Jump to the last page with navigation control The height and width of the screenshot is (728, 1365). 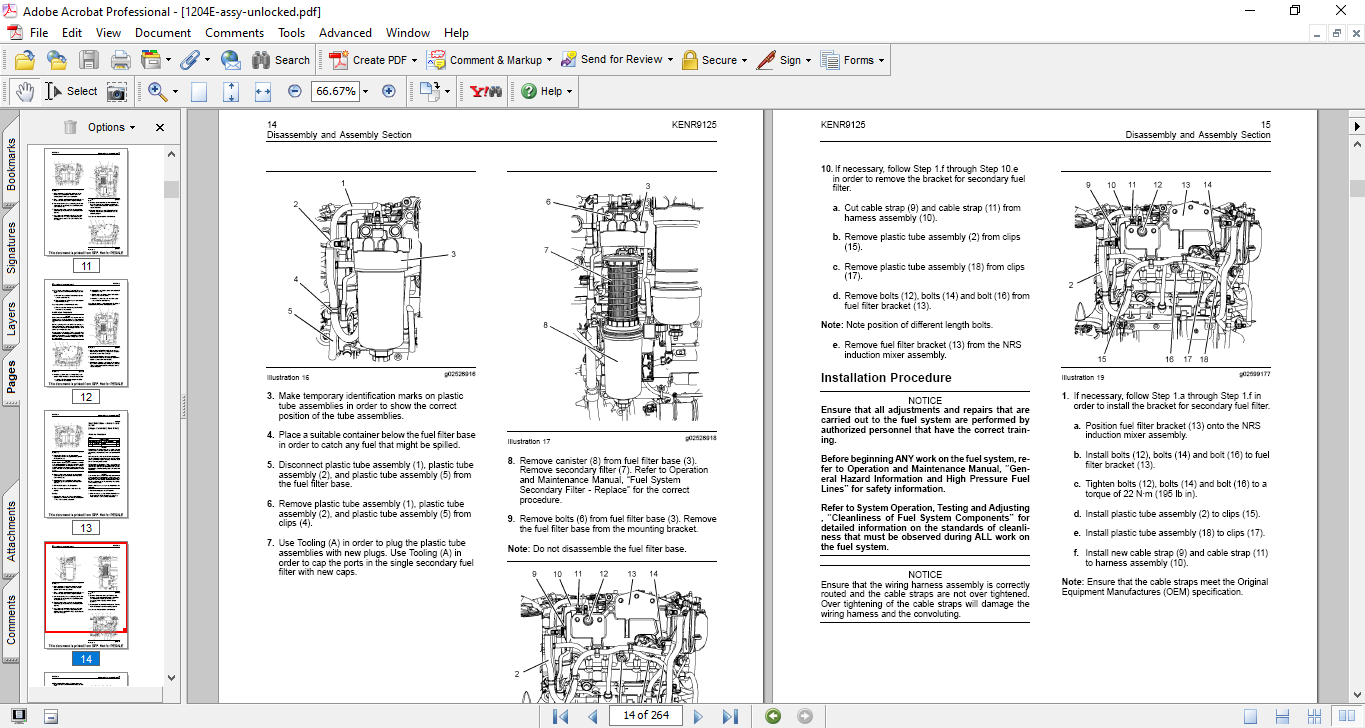731,715
